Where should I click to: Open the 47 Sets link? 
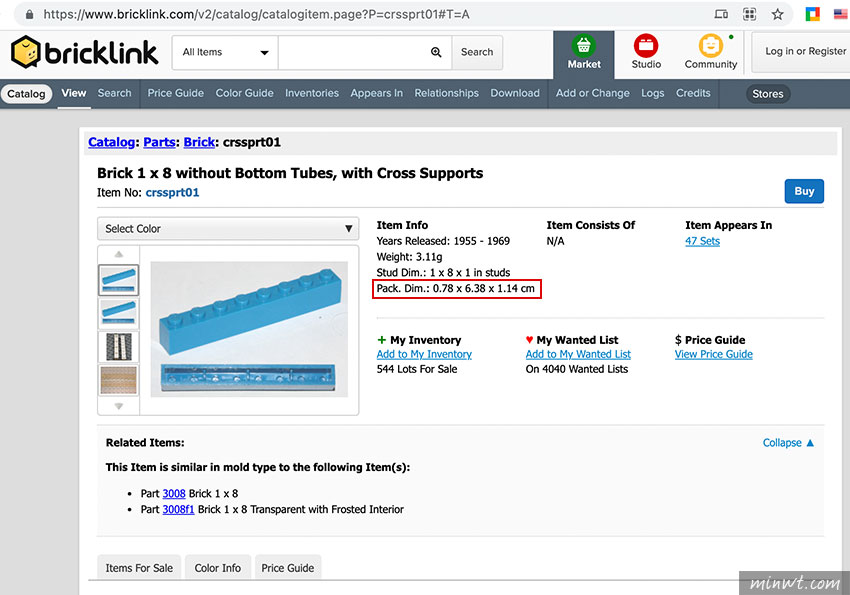pyautogui.click(x=703, y=241)
